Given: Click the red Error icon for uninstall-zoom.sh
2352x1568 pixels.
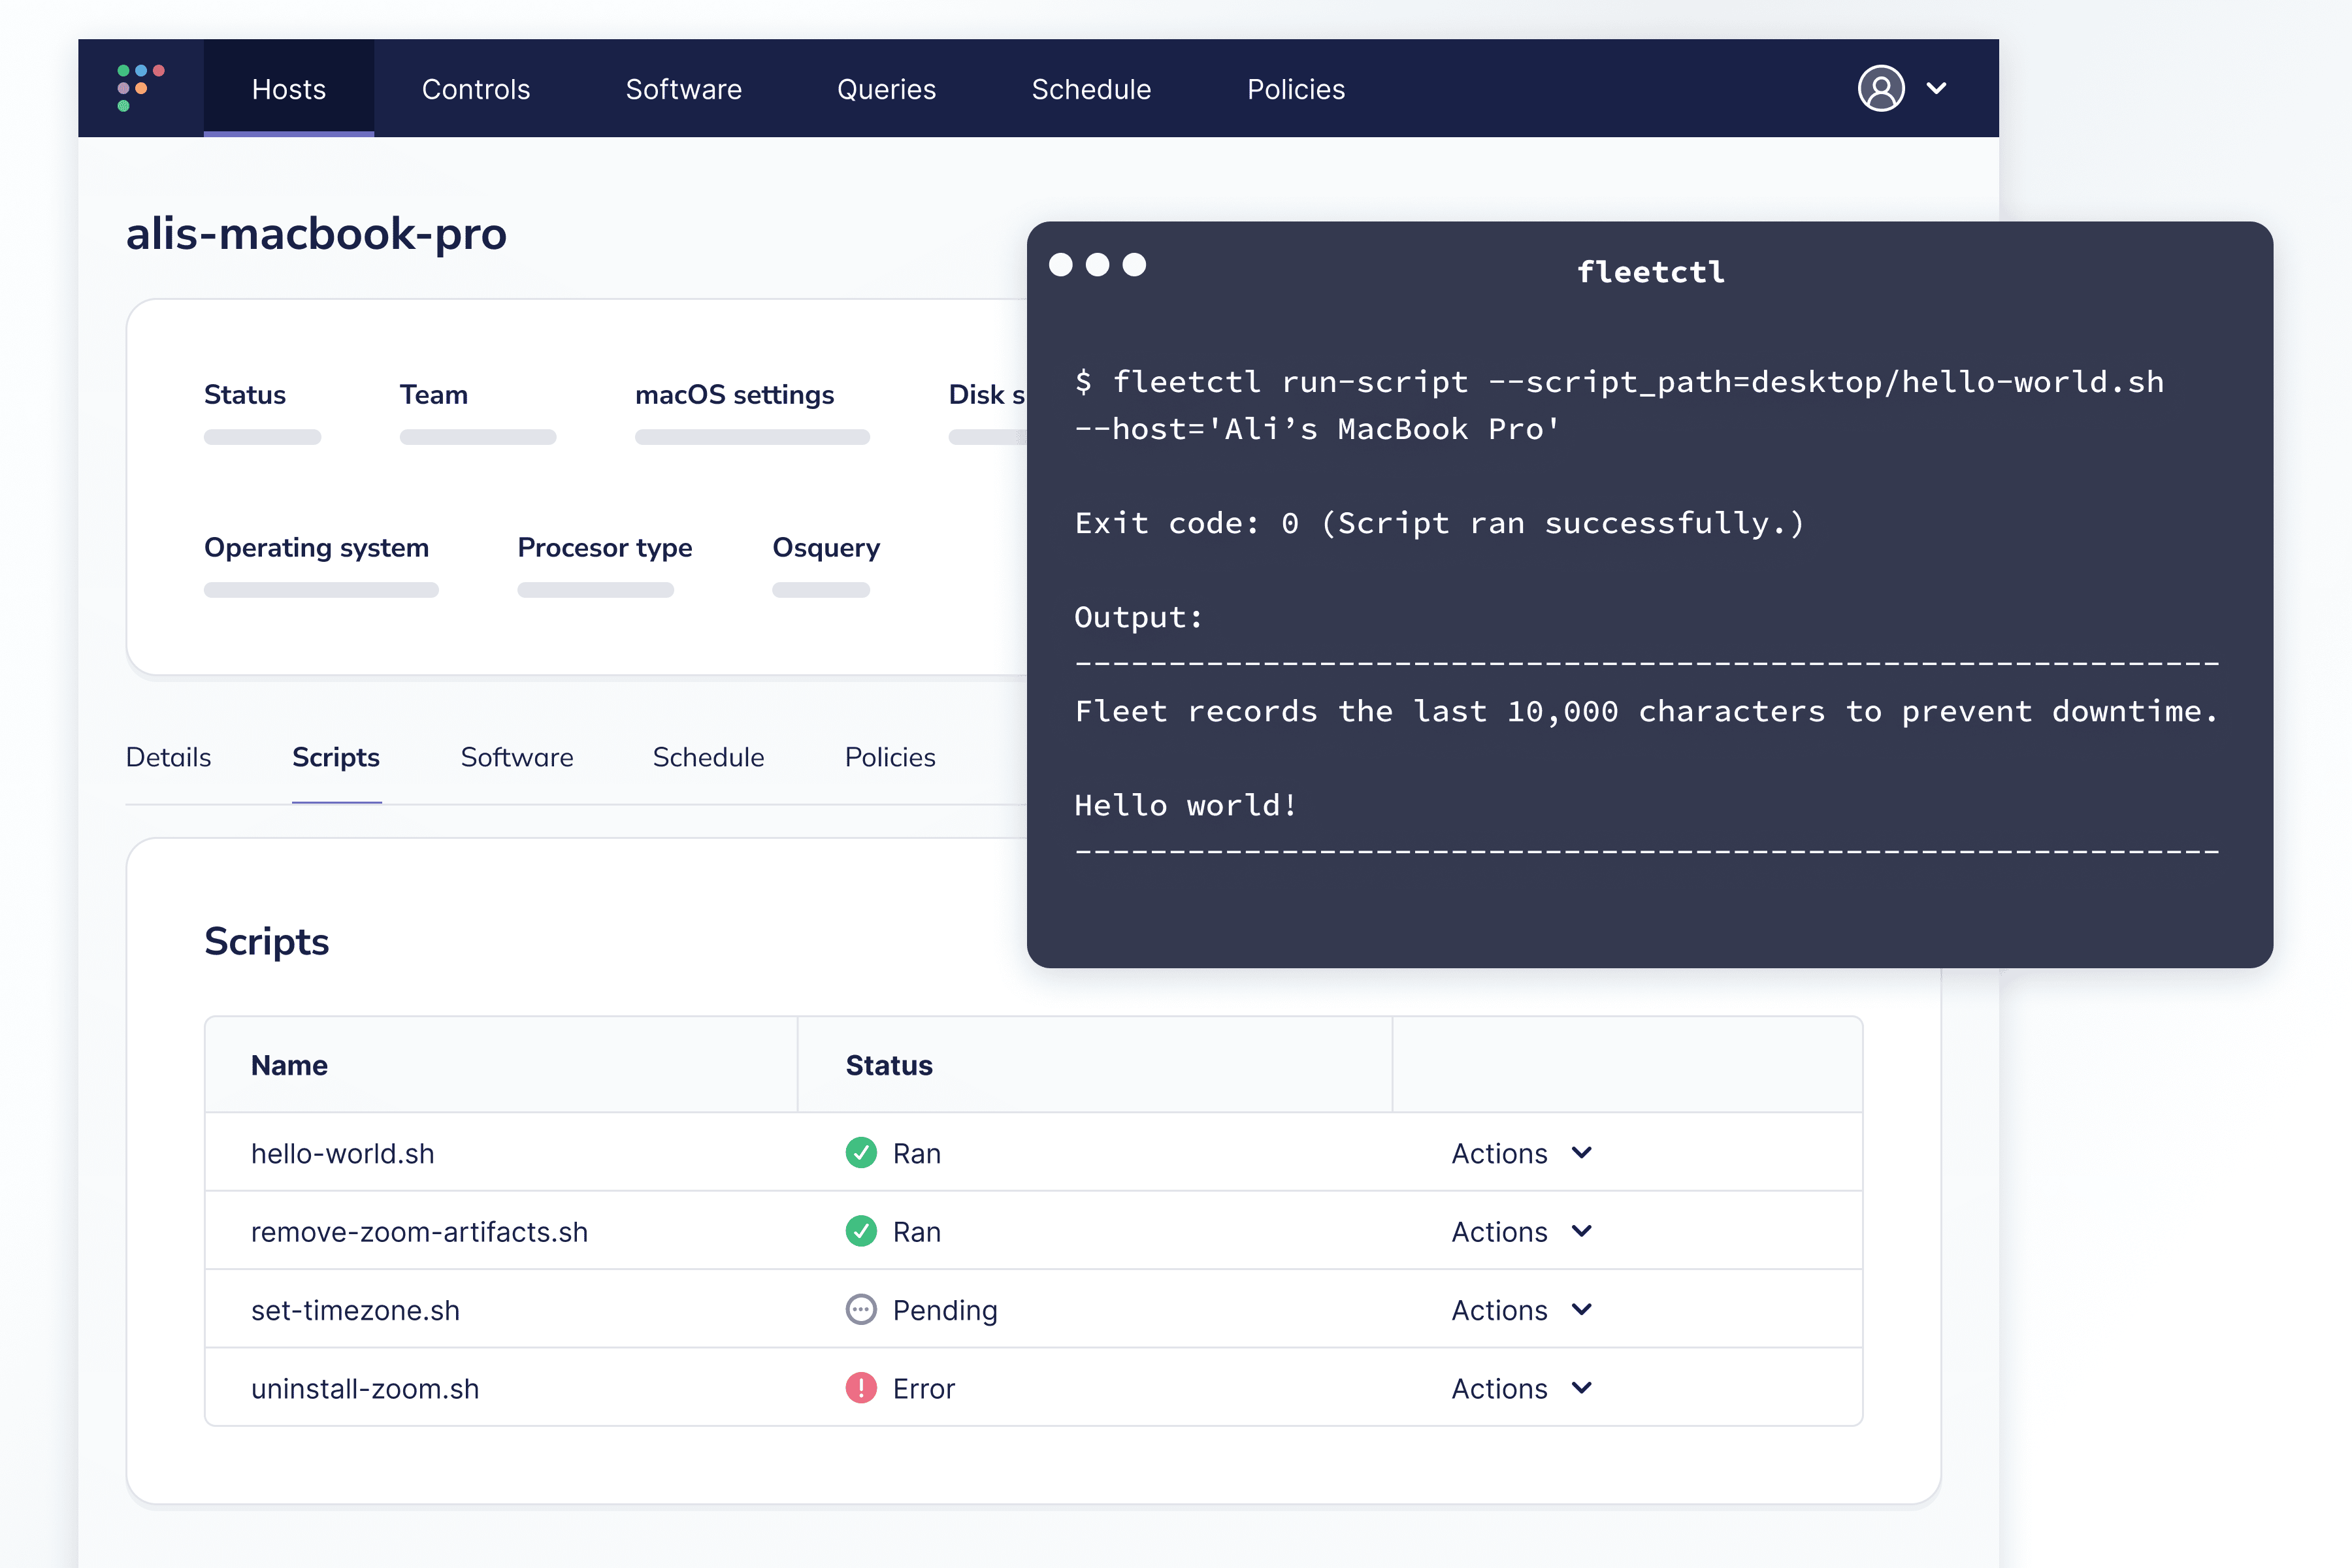Looking at the screenshot, I should tap(861, 1388).
